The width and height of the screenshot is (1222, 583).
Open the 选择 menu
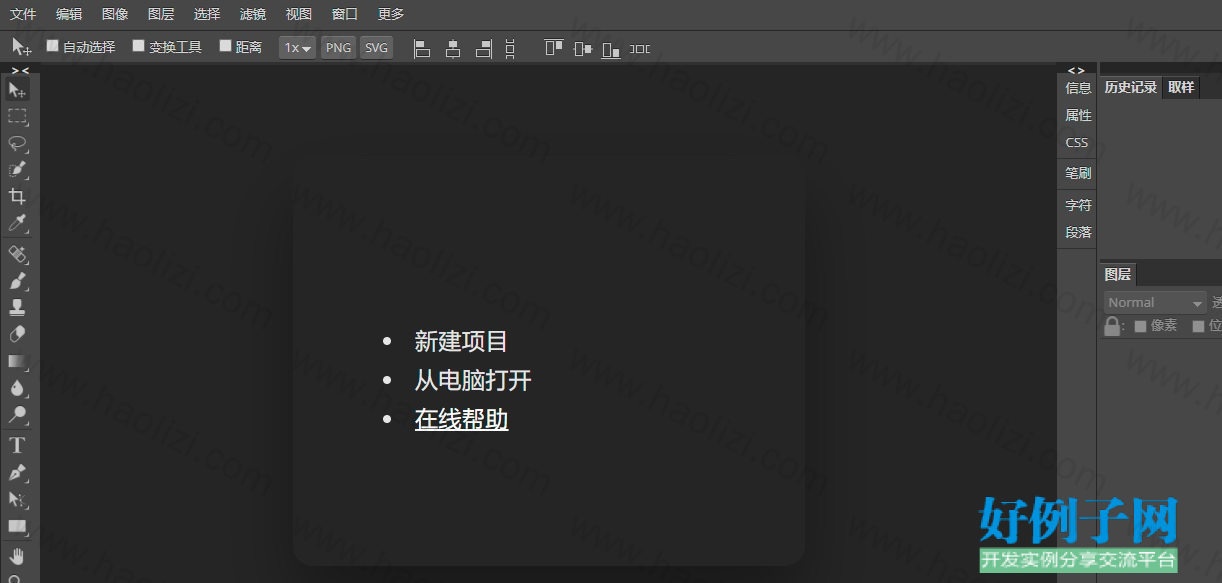click(207, 14)
